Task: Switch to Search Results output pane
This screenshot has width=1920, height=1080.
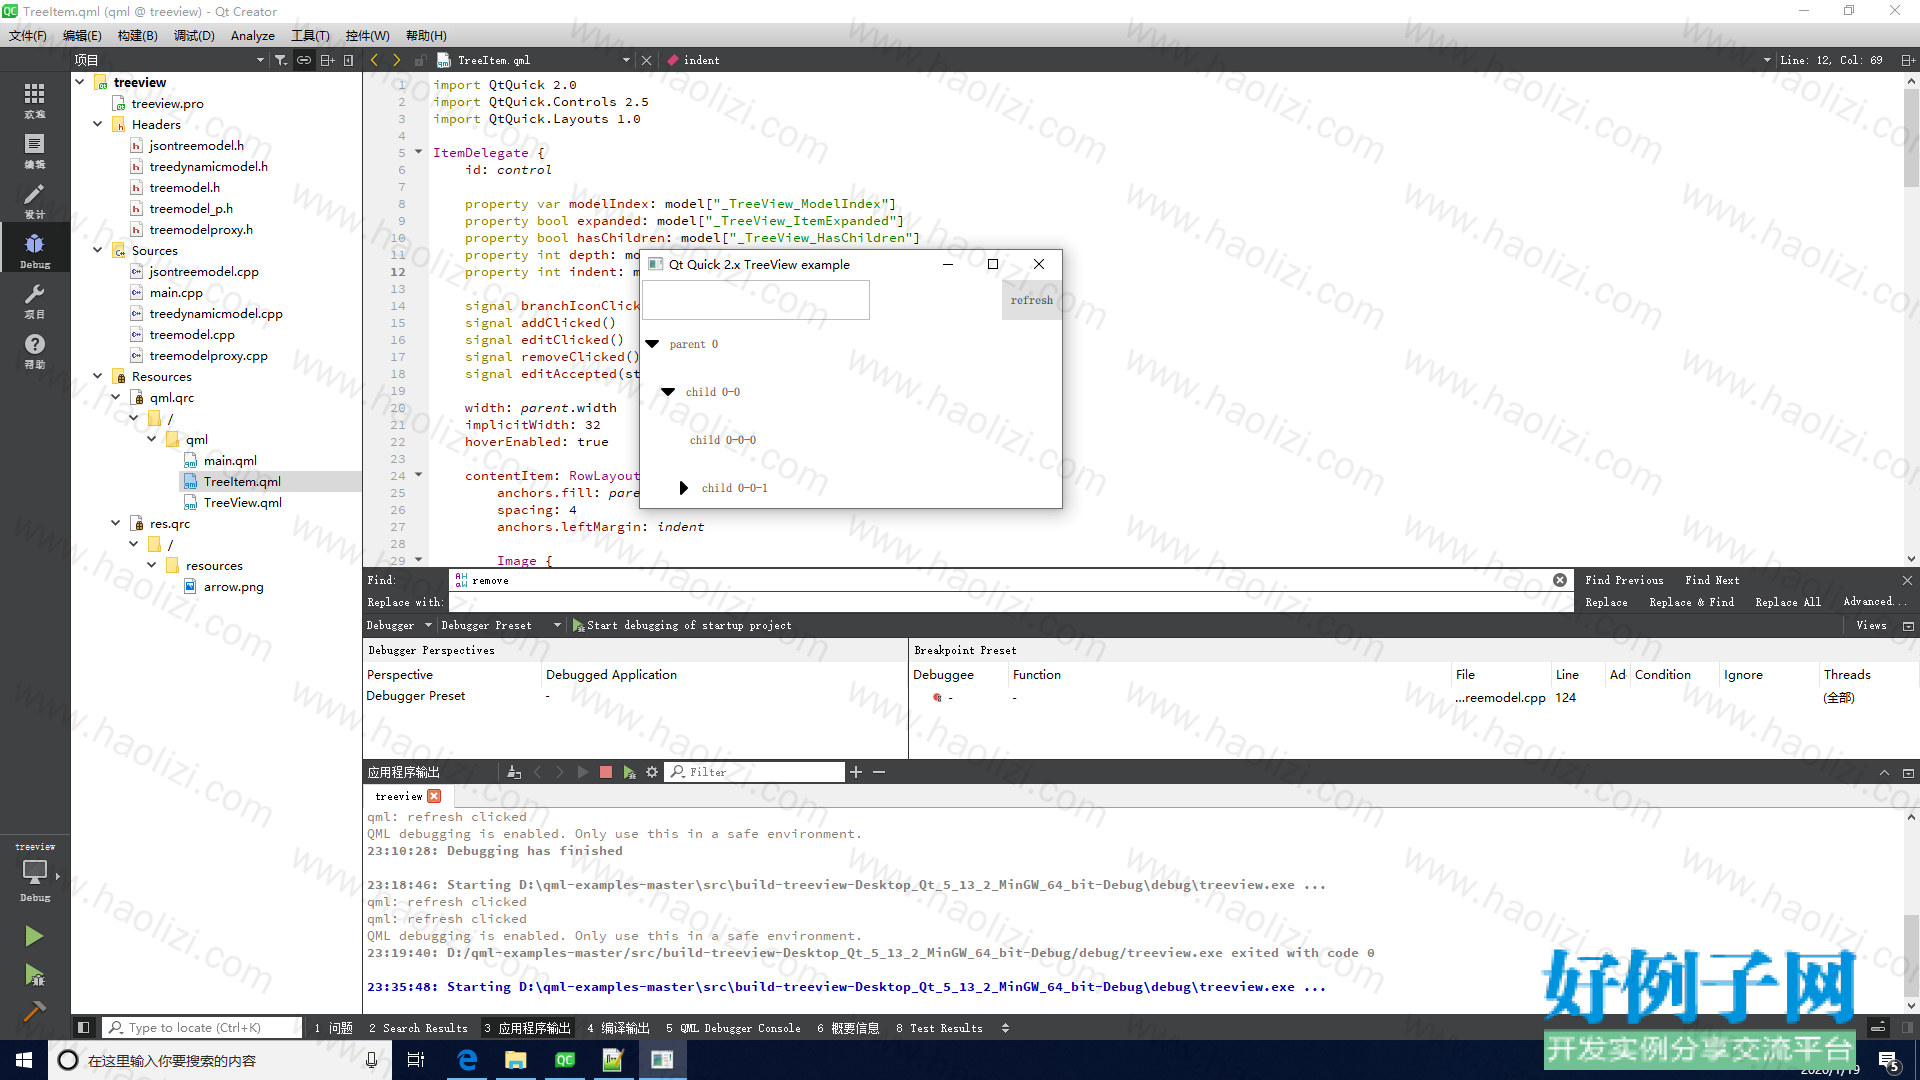Action: tap(418, 1028)
